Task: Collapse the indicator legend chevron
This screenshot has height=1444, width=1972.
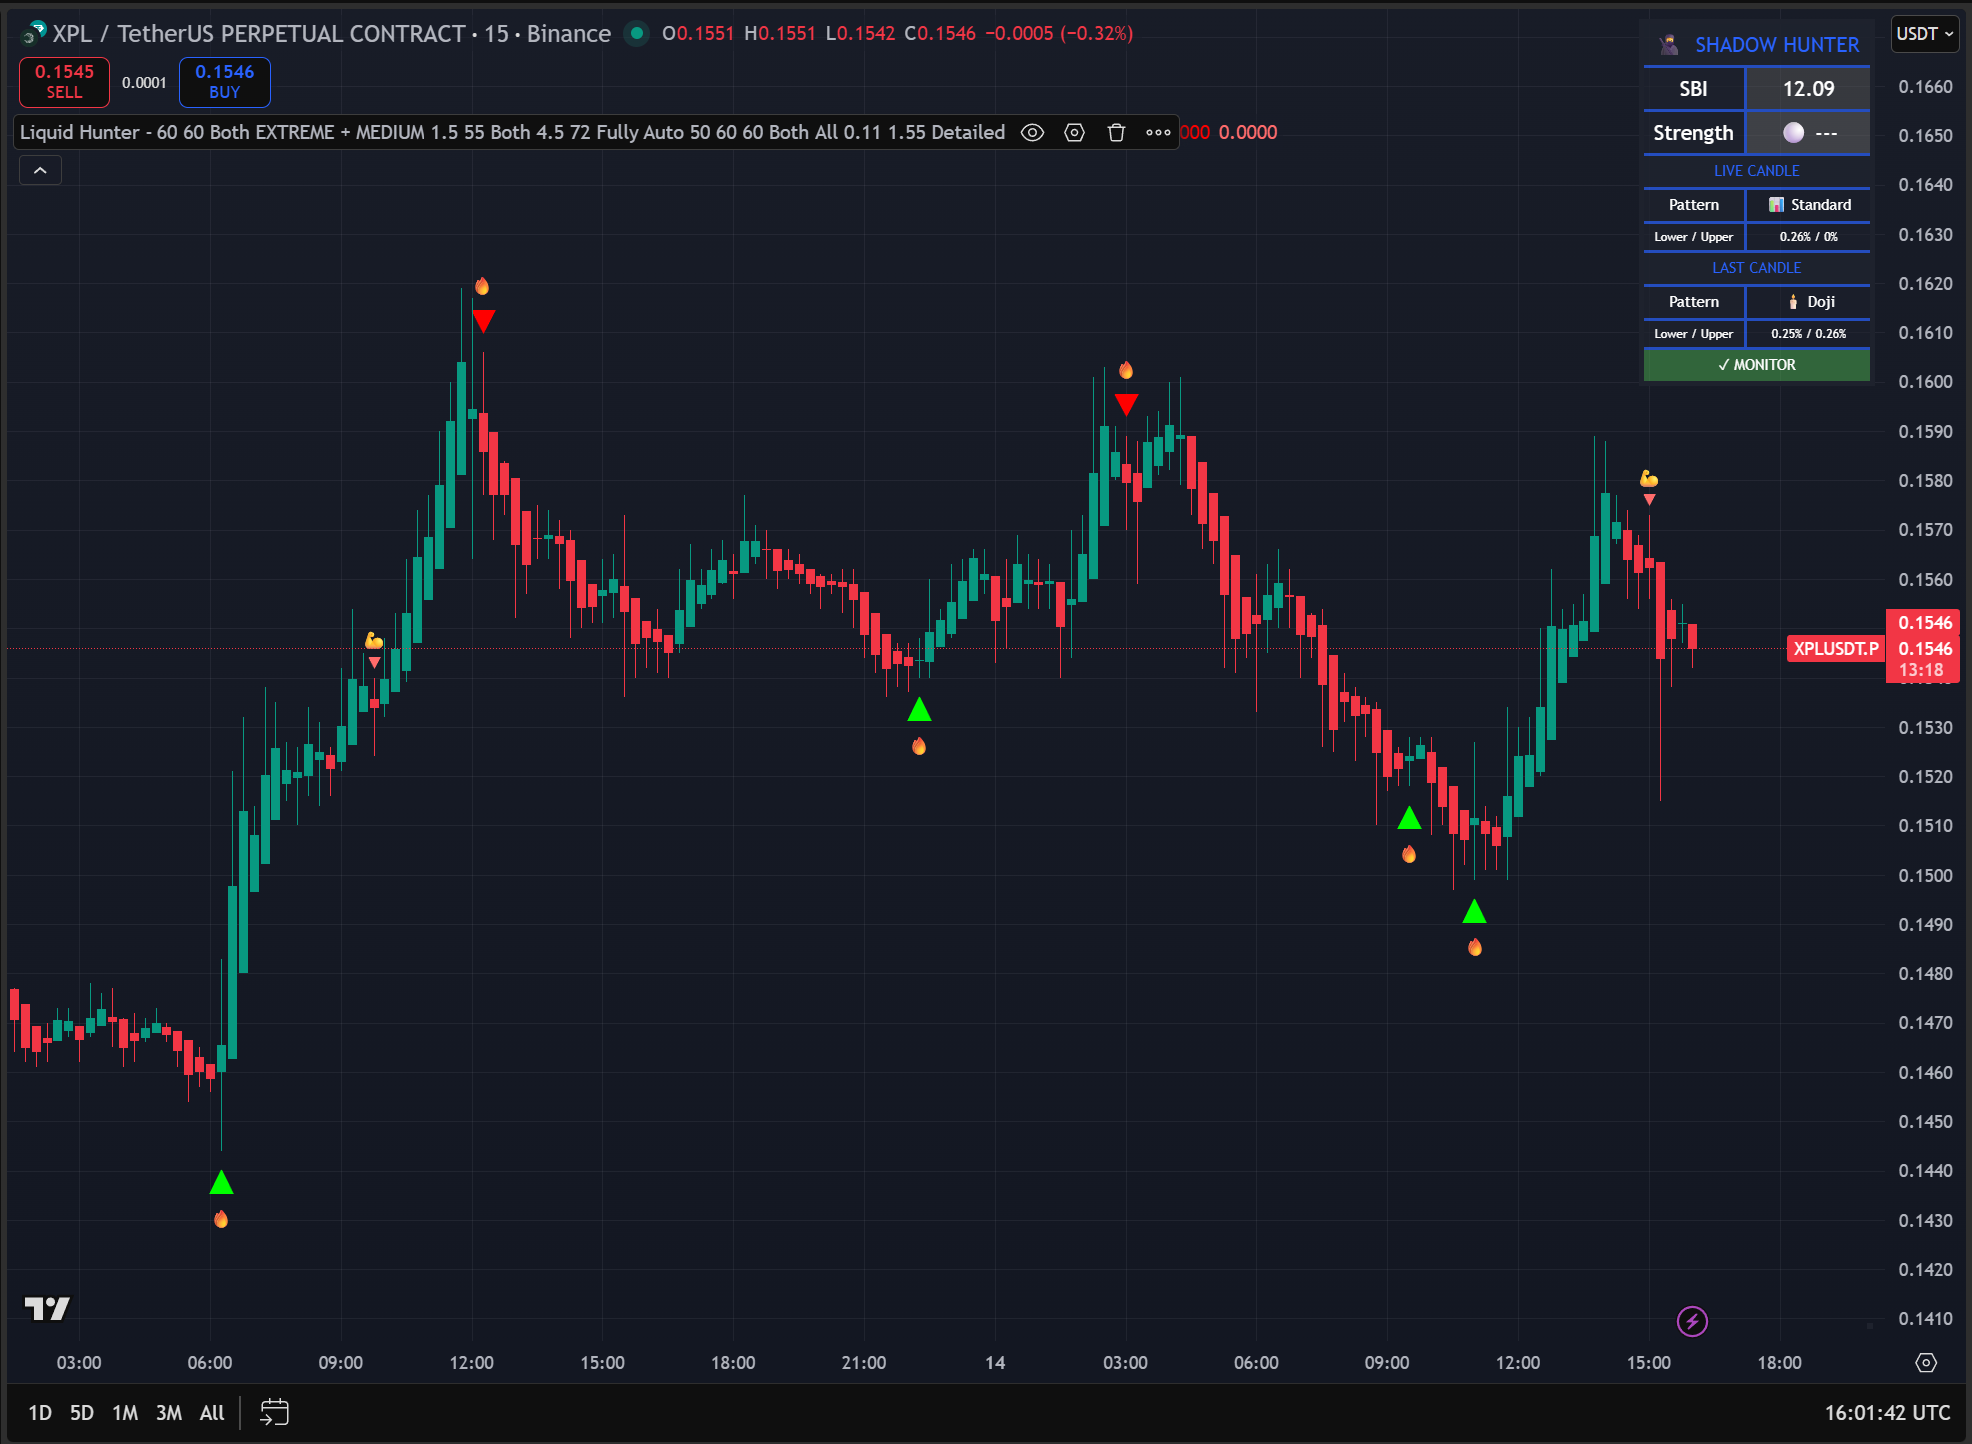Action: pyautogui.click(x=40, y=171)
